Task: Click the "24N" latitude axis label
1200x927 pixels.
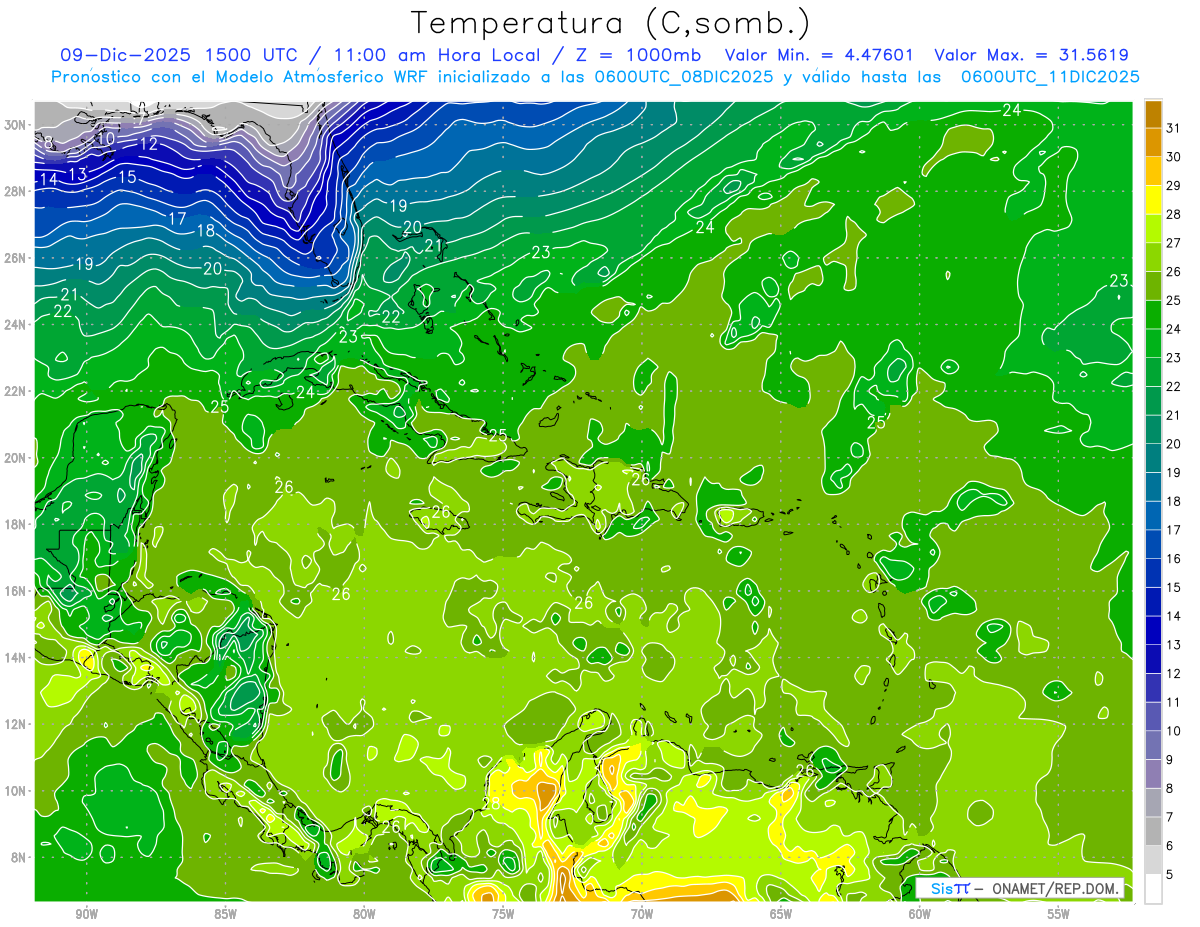Action: (16, 325)
